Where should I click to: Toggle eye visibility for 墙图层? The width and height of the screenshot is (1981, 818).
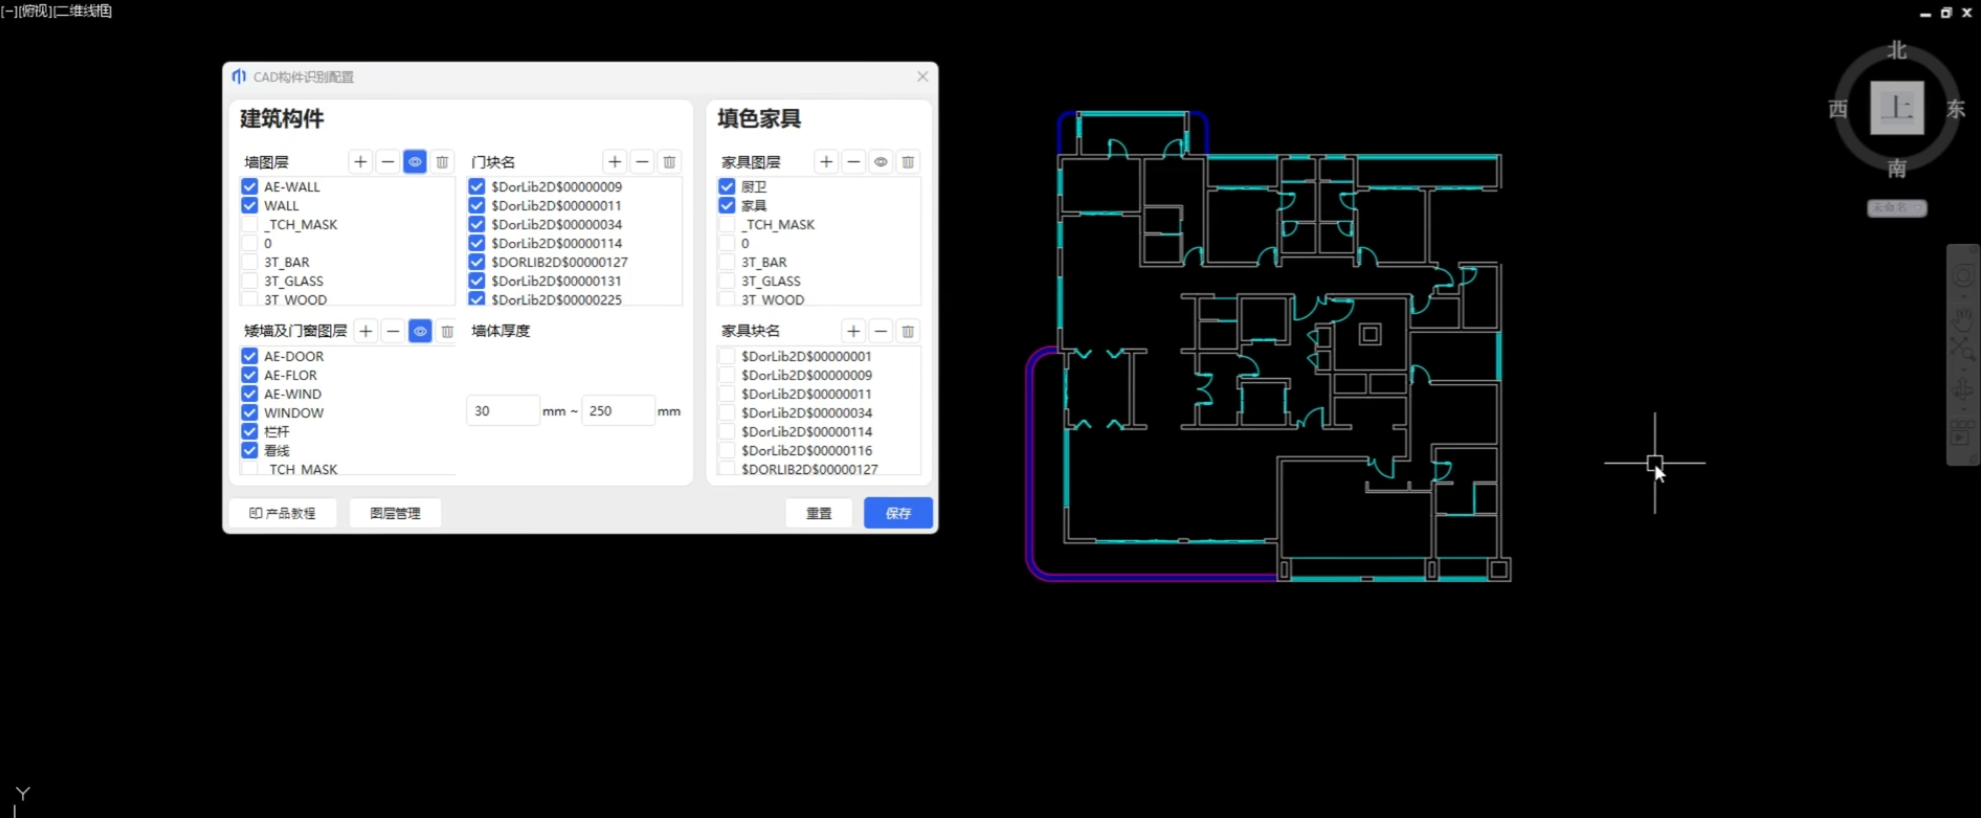(x=415, y=162)
